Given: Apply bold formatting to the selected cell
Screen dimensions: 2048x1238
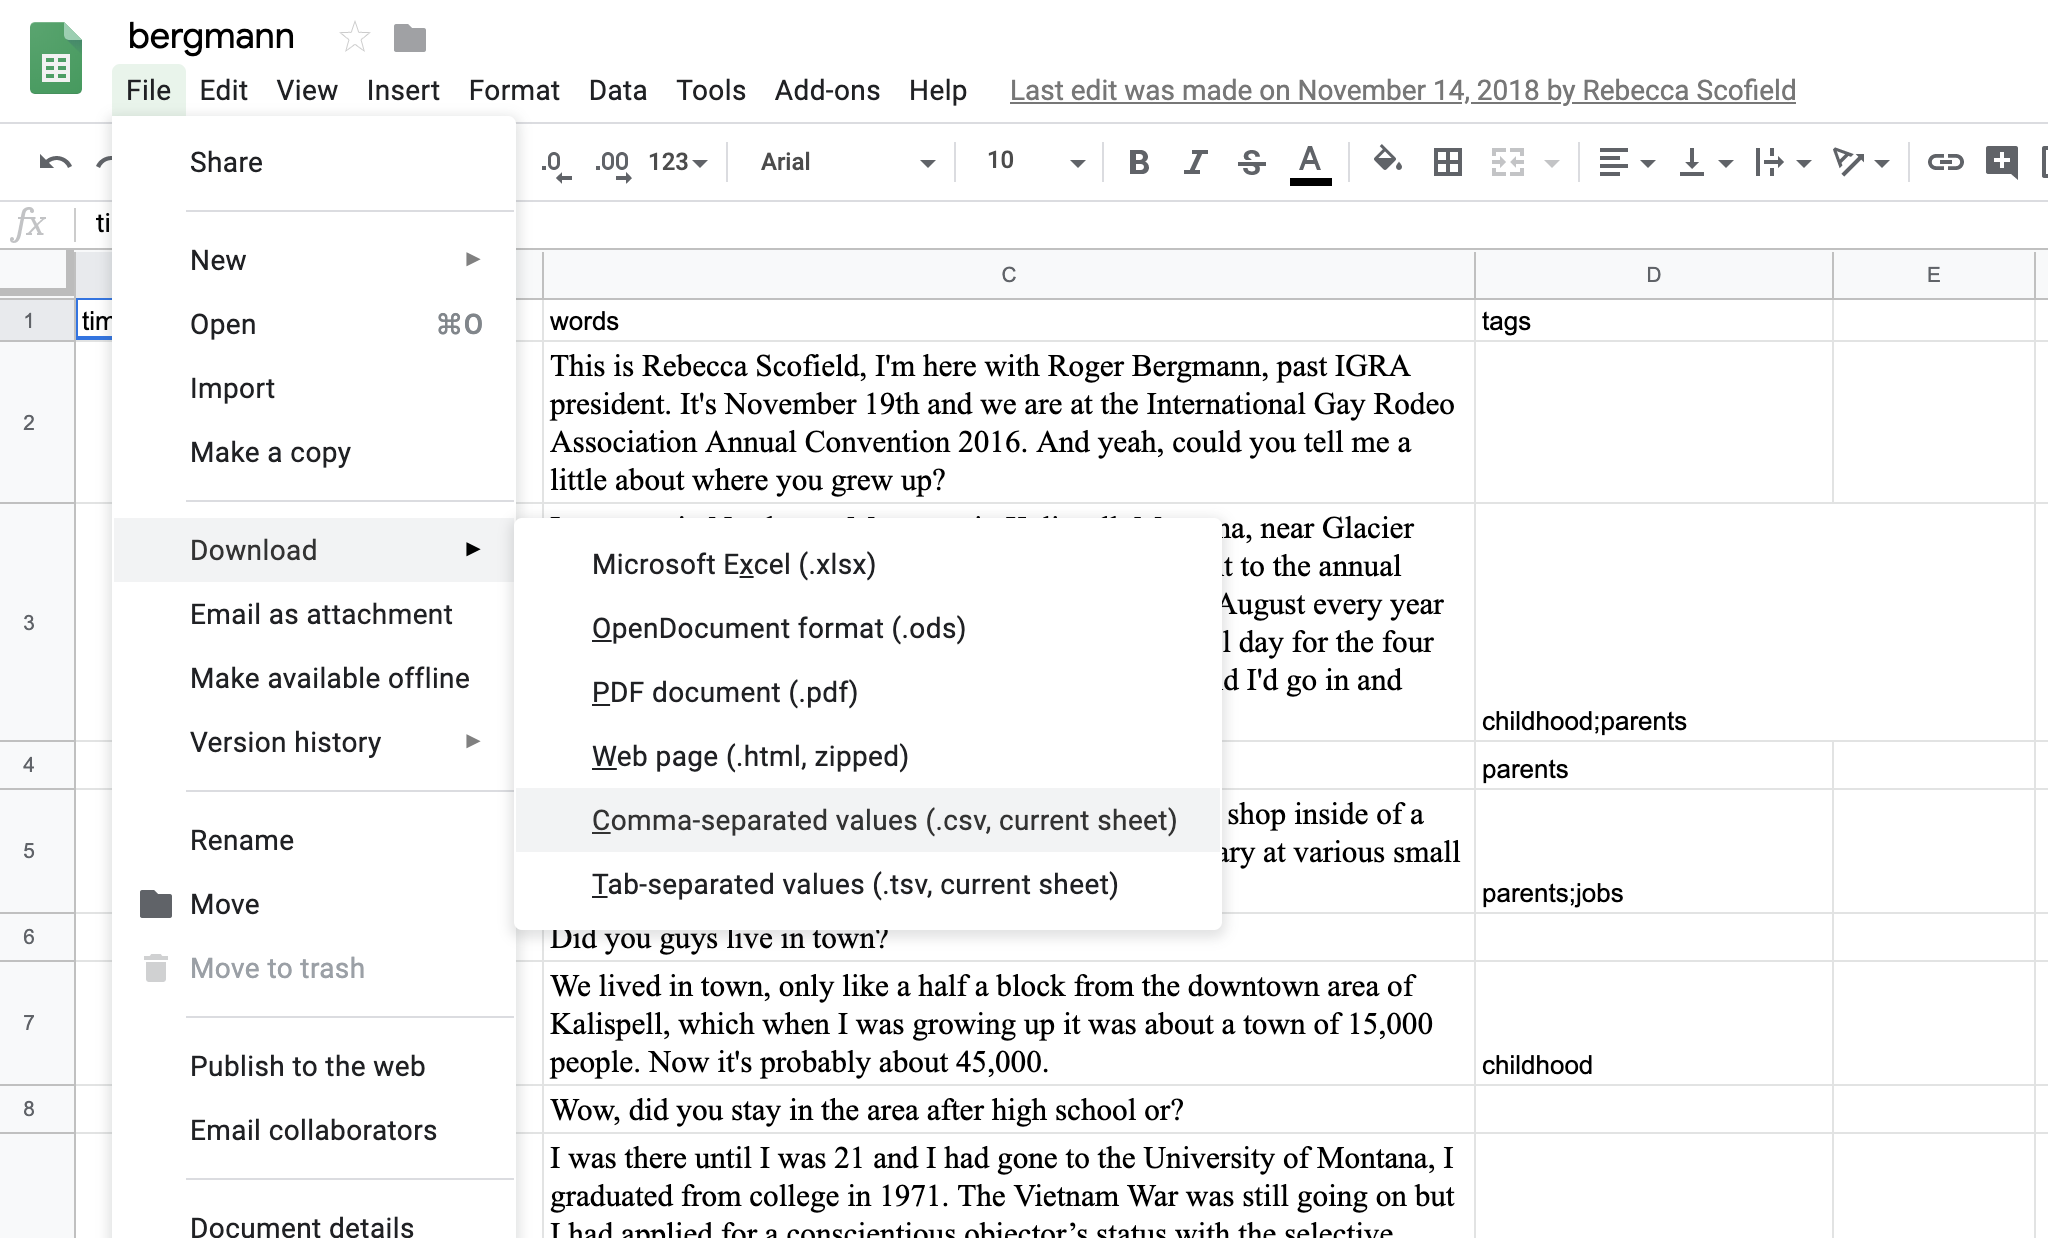Looking at the screenshot, I should coord(1138,161).
